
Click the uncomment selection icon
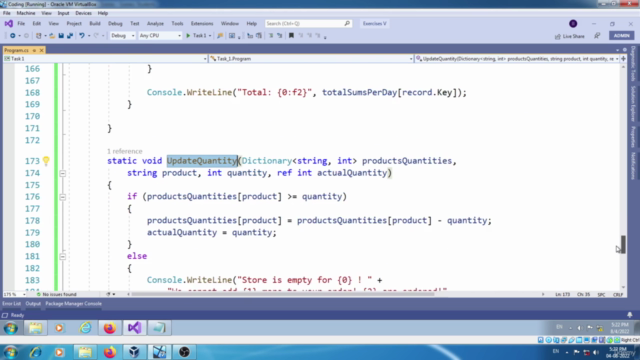(280, 36)
